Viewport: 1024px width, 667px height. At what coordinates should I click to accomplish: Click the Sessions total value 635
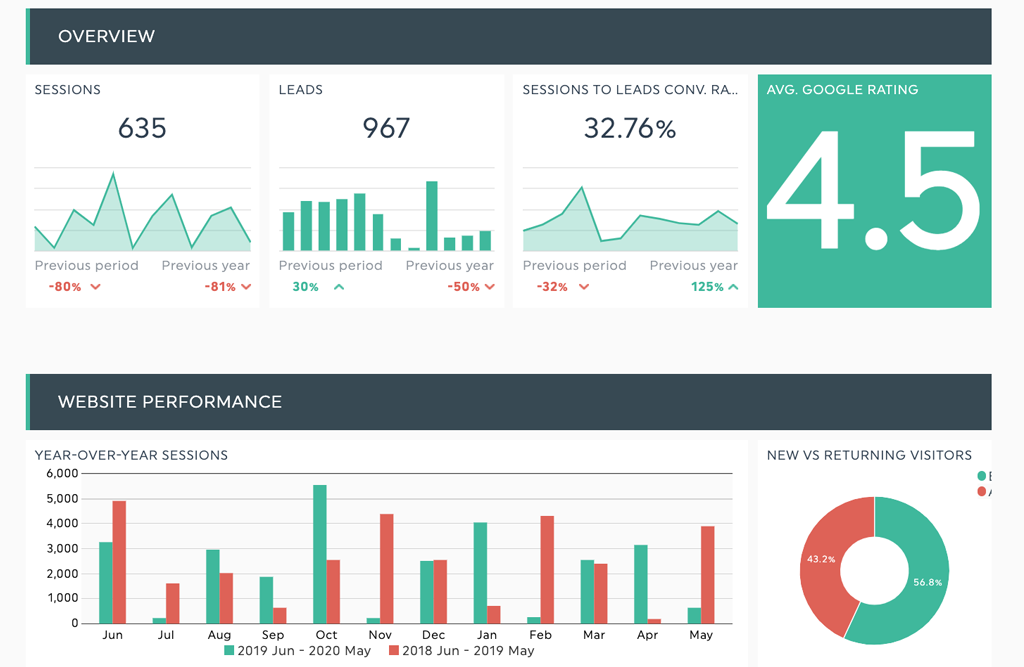click(x=142, y=128)
